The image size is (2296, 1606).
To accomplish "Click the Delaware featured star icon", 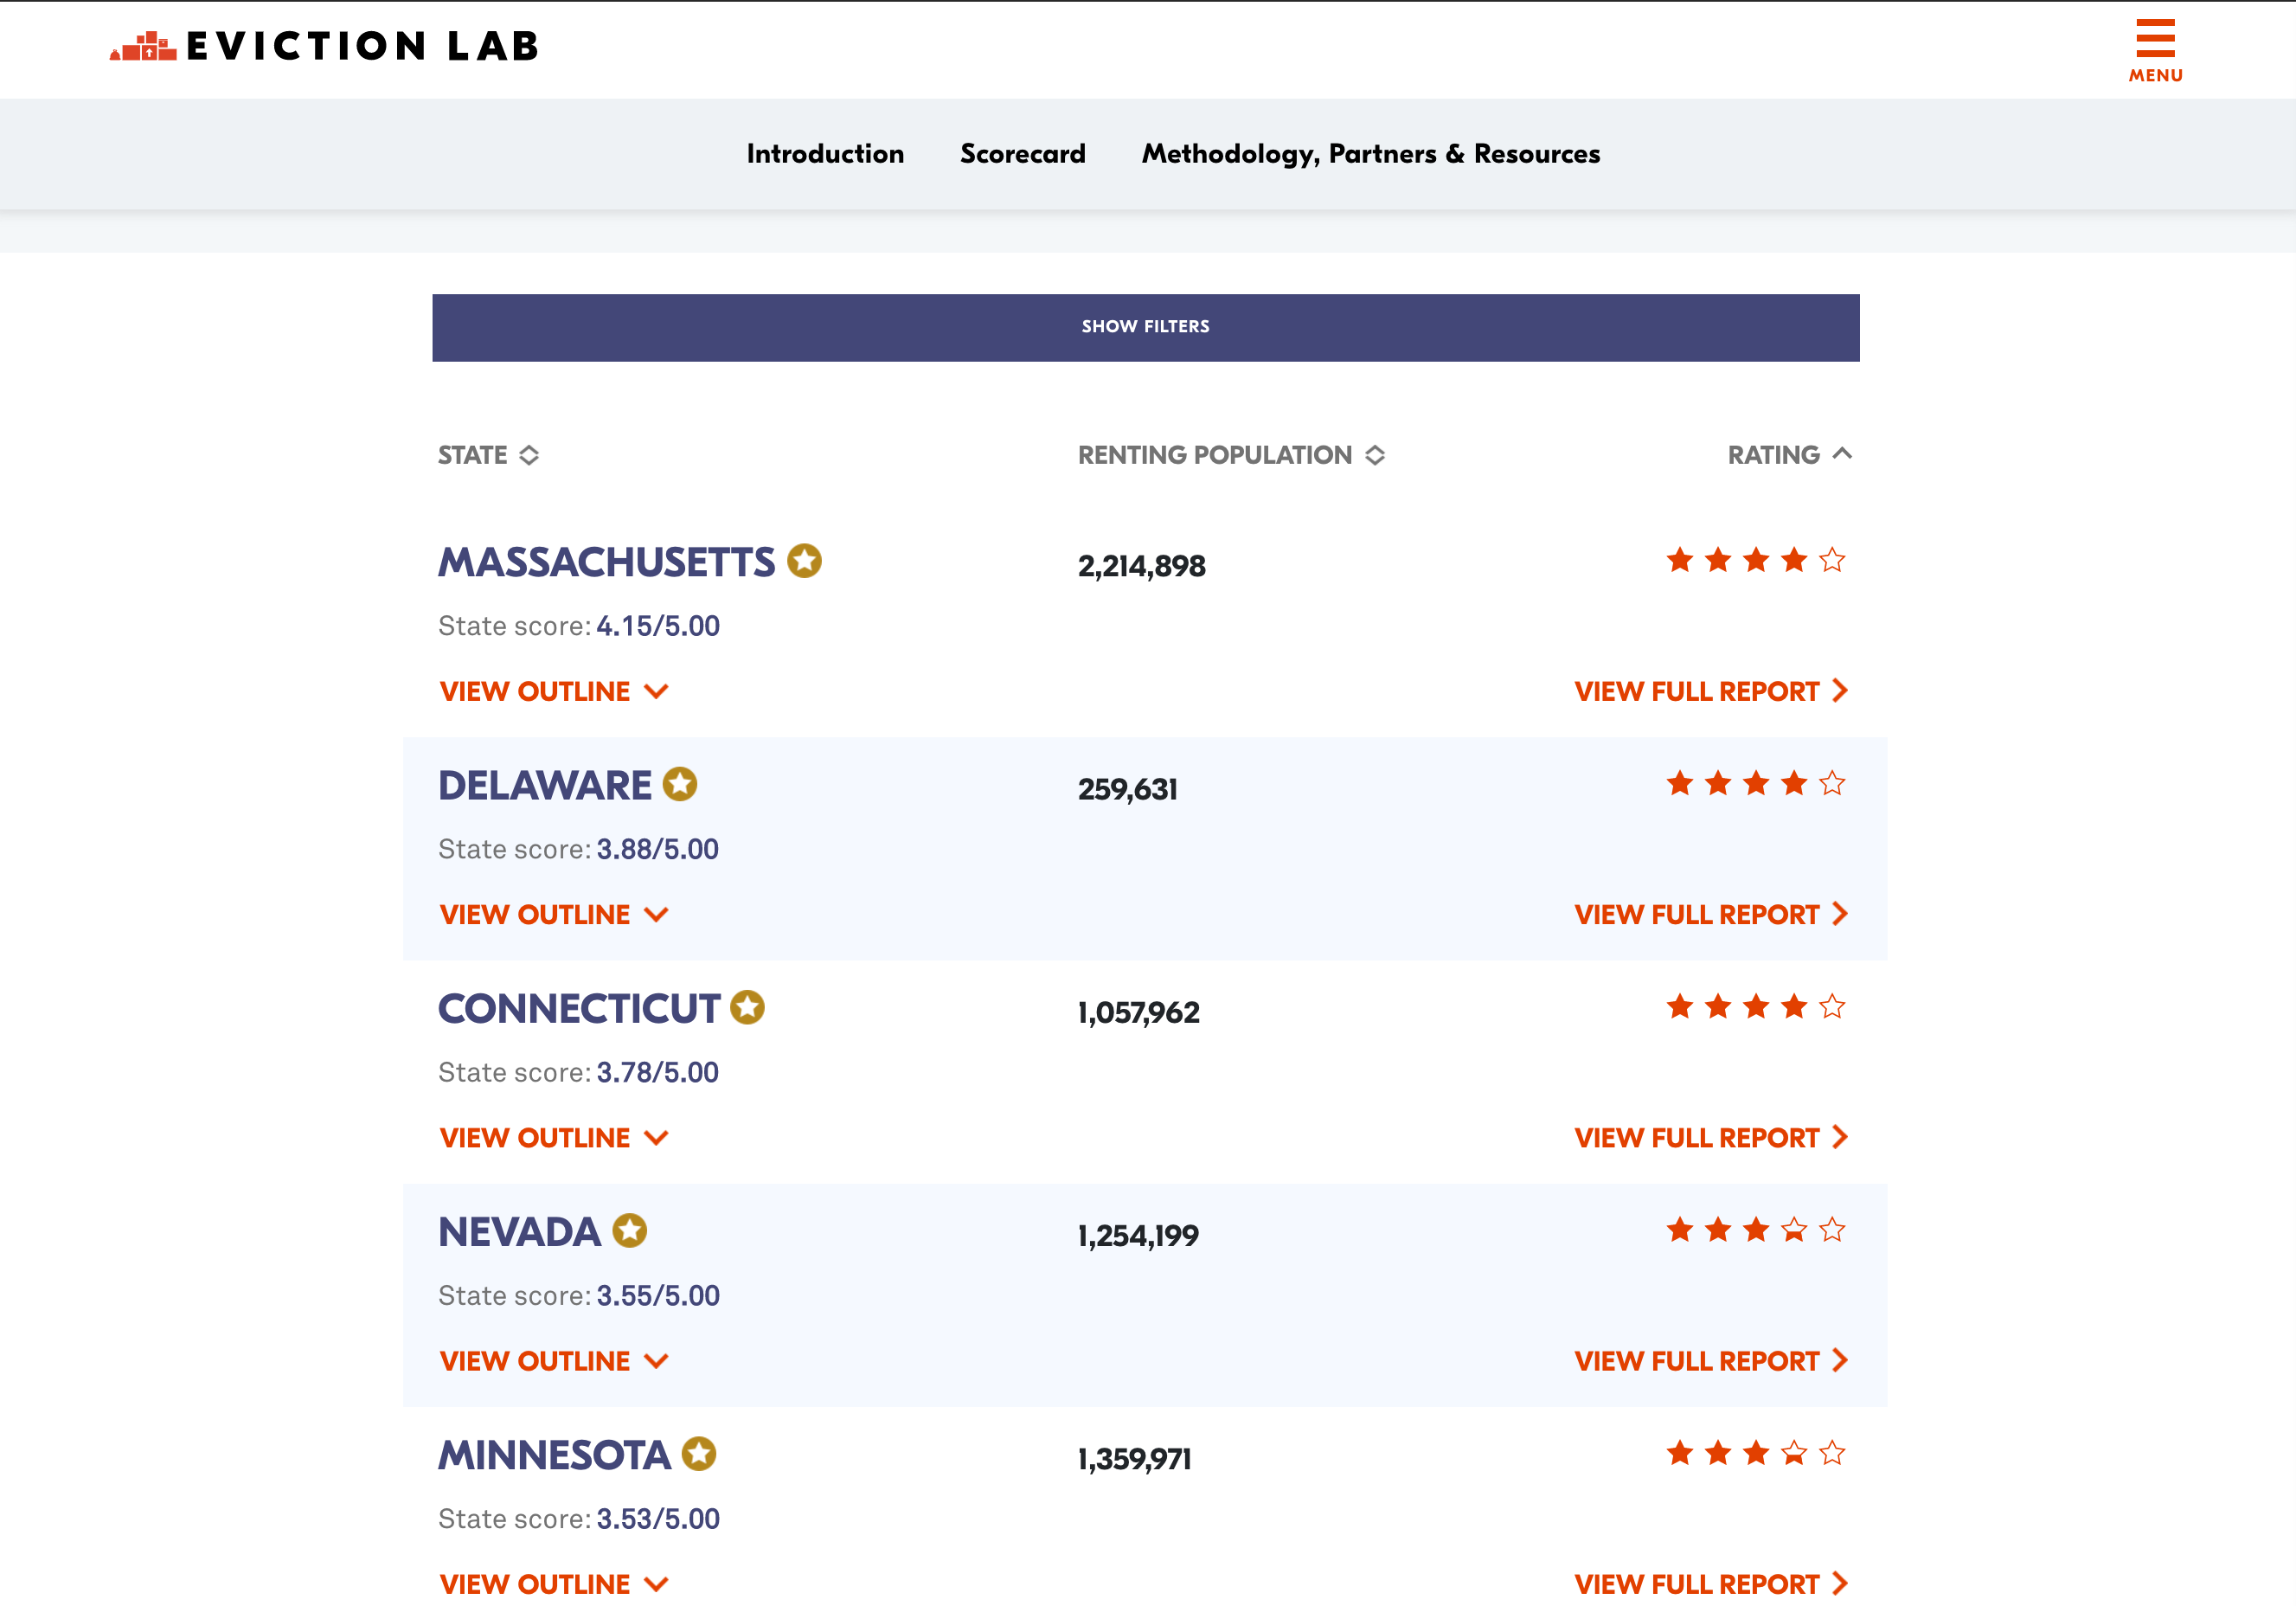I will point(681,782).
